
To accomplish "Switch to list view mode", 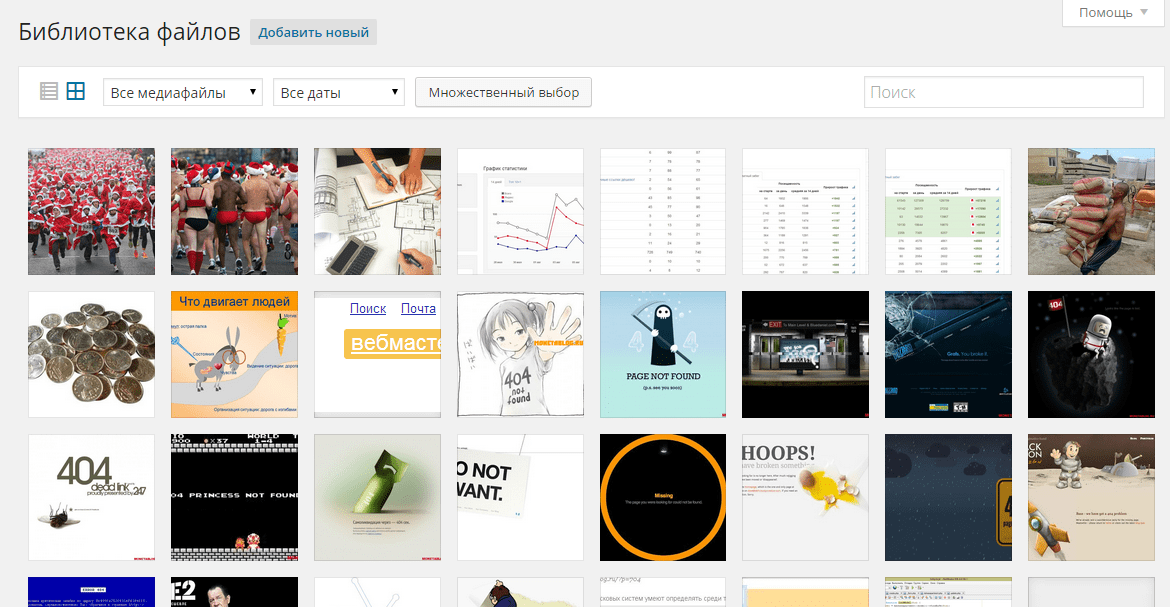I will pos(49,91).
